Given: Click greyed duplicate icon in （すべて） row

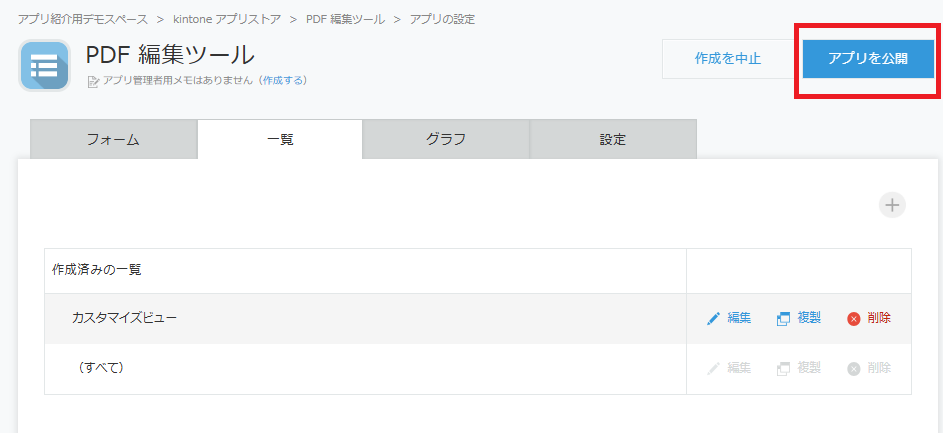Looking at the screenshot, I should [783, 369].
